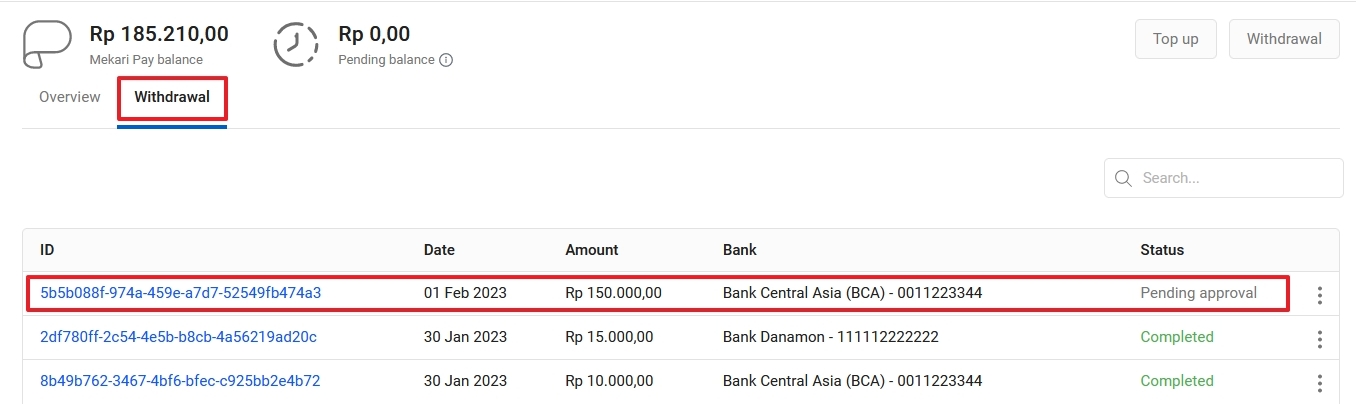Click the Pending approval status text

[1199, 293]
